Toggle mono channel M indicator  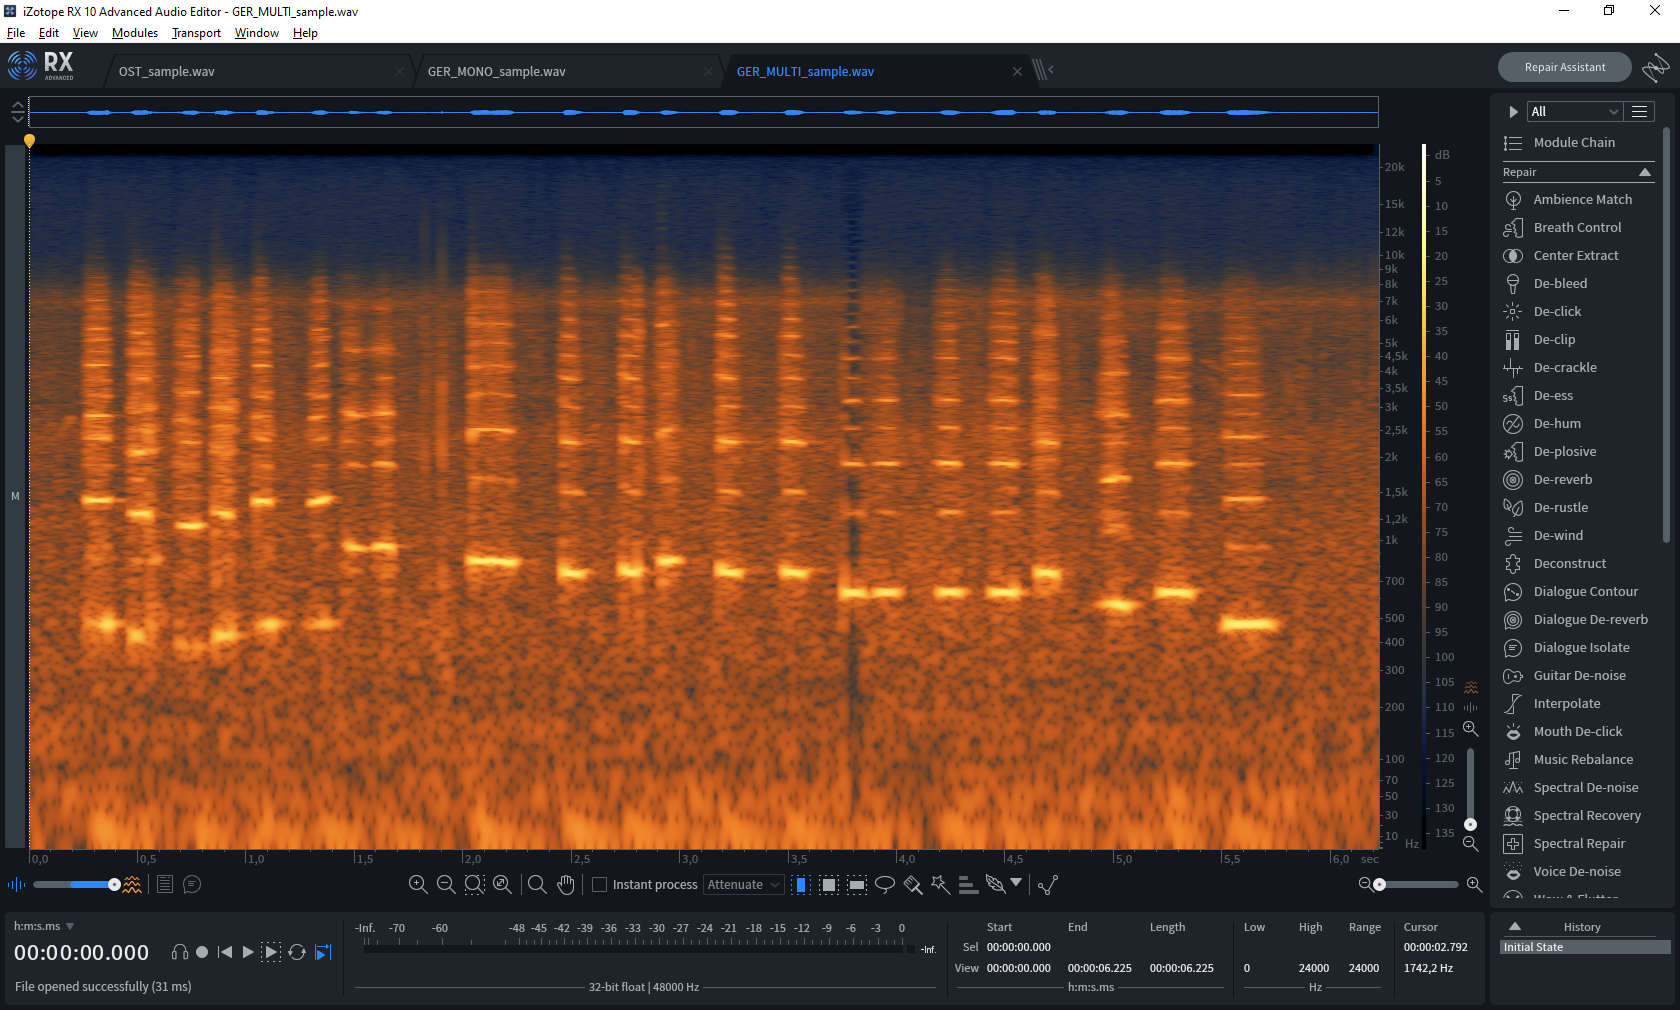pos(15,496)
